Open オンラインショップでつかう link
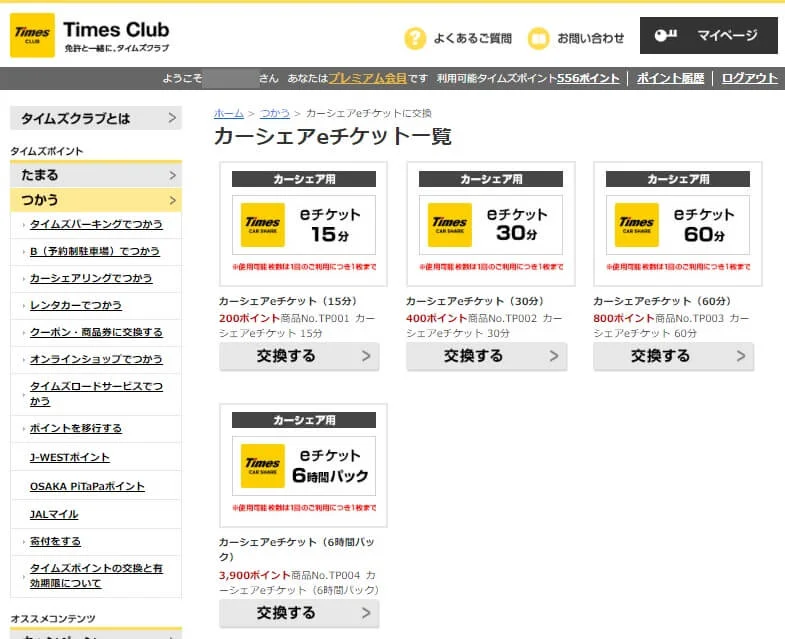785x639 pixels. tap(96, 360)
